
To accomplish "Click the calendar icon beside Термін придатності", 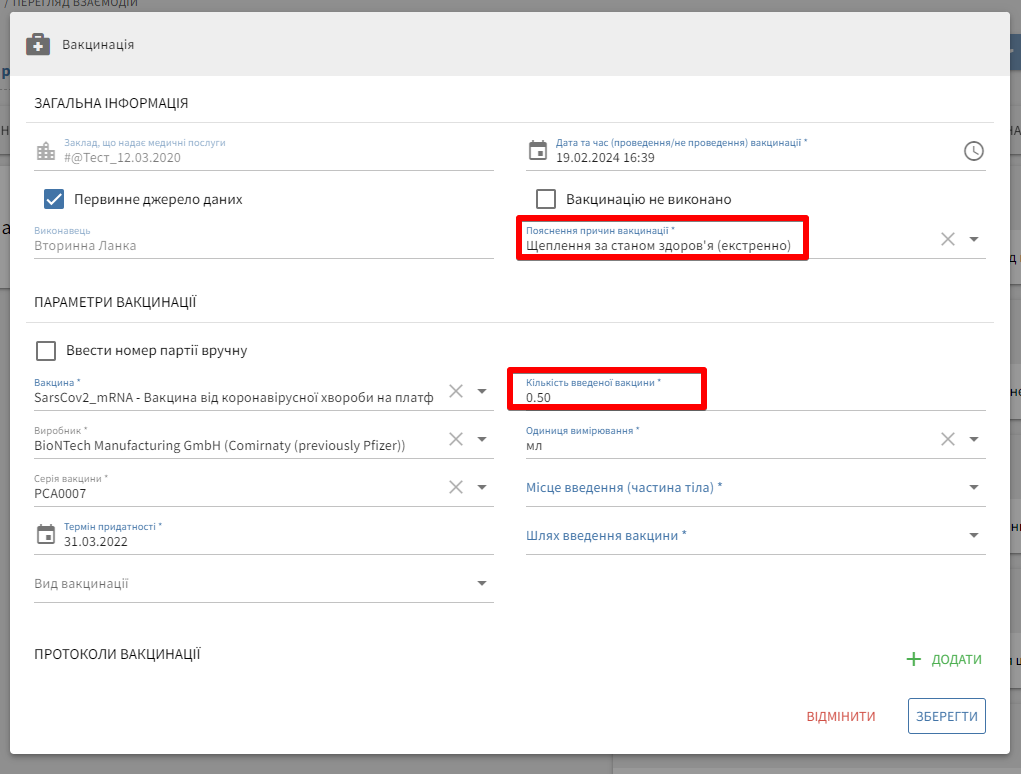I will coord(45,535).
